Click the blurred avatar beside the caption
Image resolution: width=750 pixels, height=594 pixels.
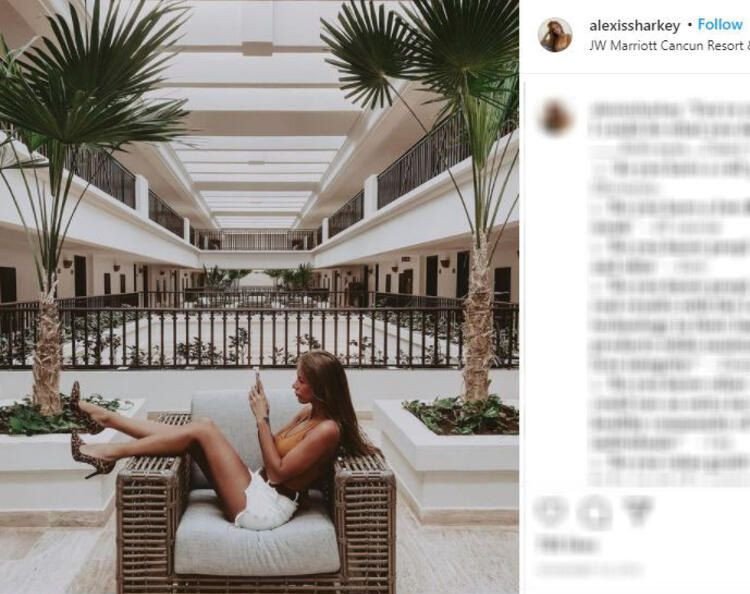coord(555,117)
